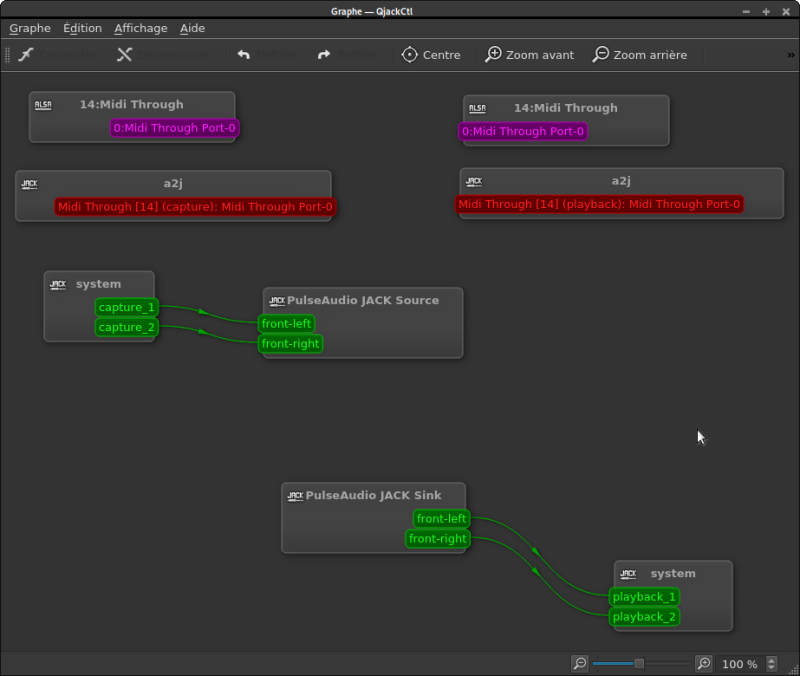
Task: Expand the toolbar overflow chevron
Action: (x=790, y=55)
